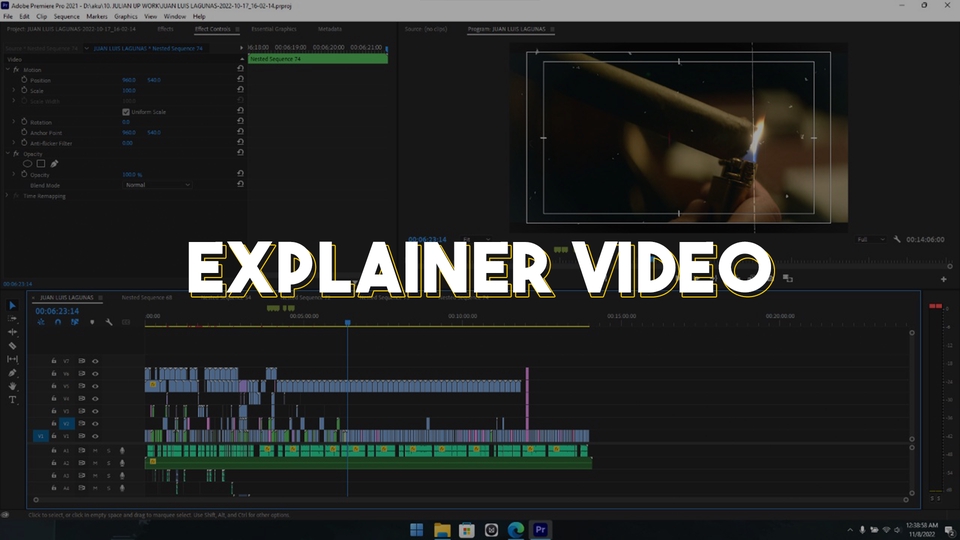
Task: Open the Sequence menu
Action: click(66, 17)
